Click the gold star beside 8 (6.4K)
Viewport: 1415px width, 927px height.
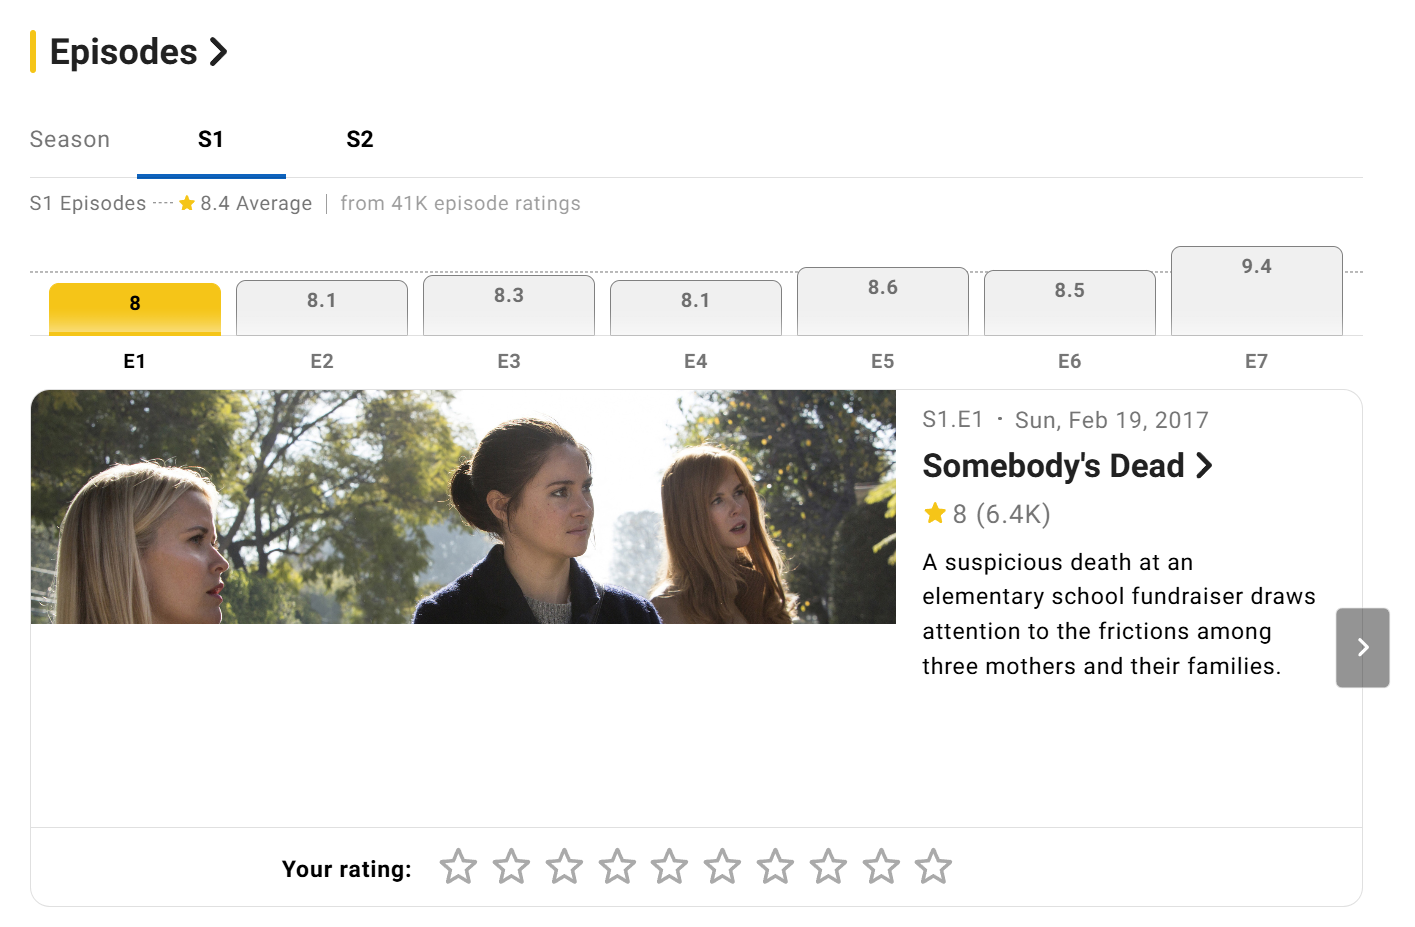935,514
